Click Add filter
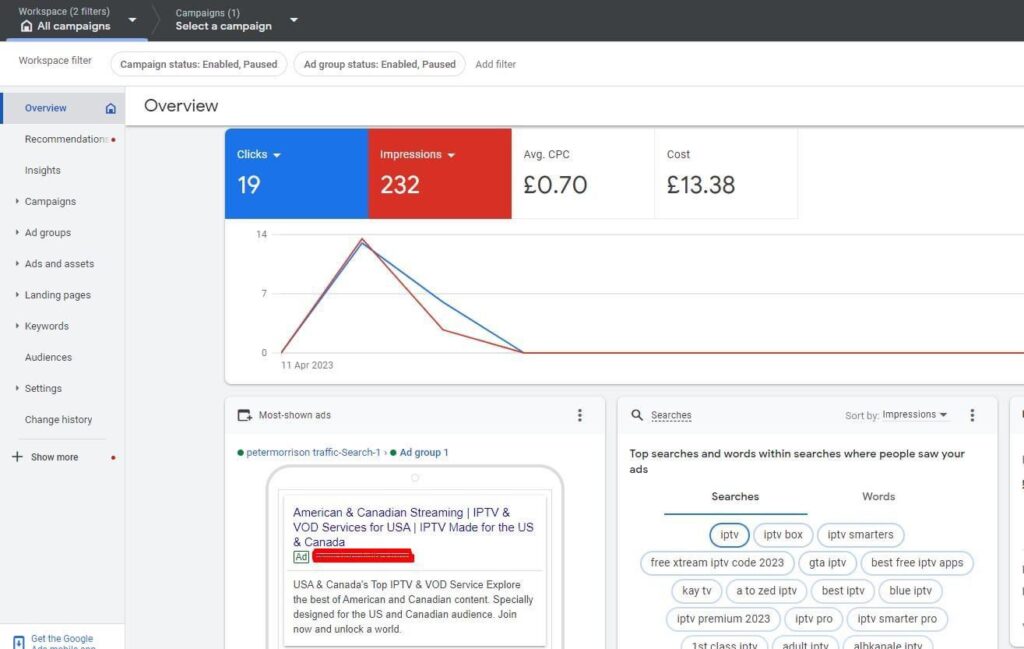 click(x=496, y=64)
